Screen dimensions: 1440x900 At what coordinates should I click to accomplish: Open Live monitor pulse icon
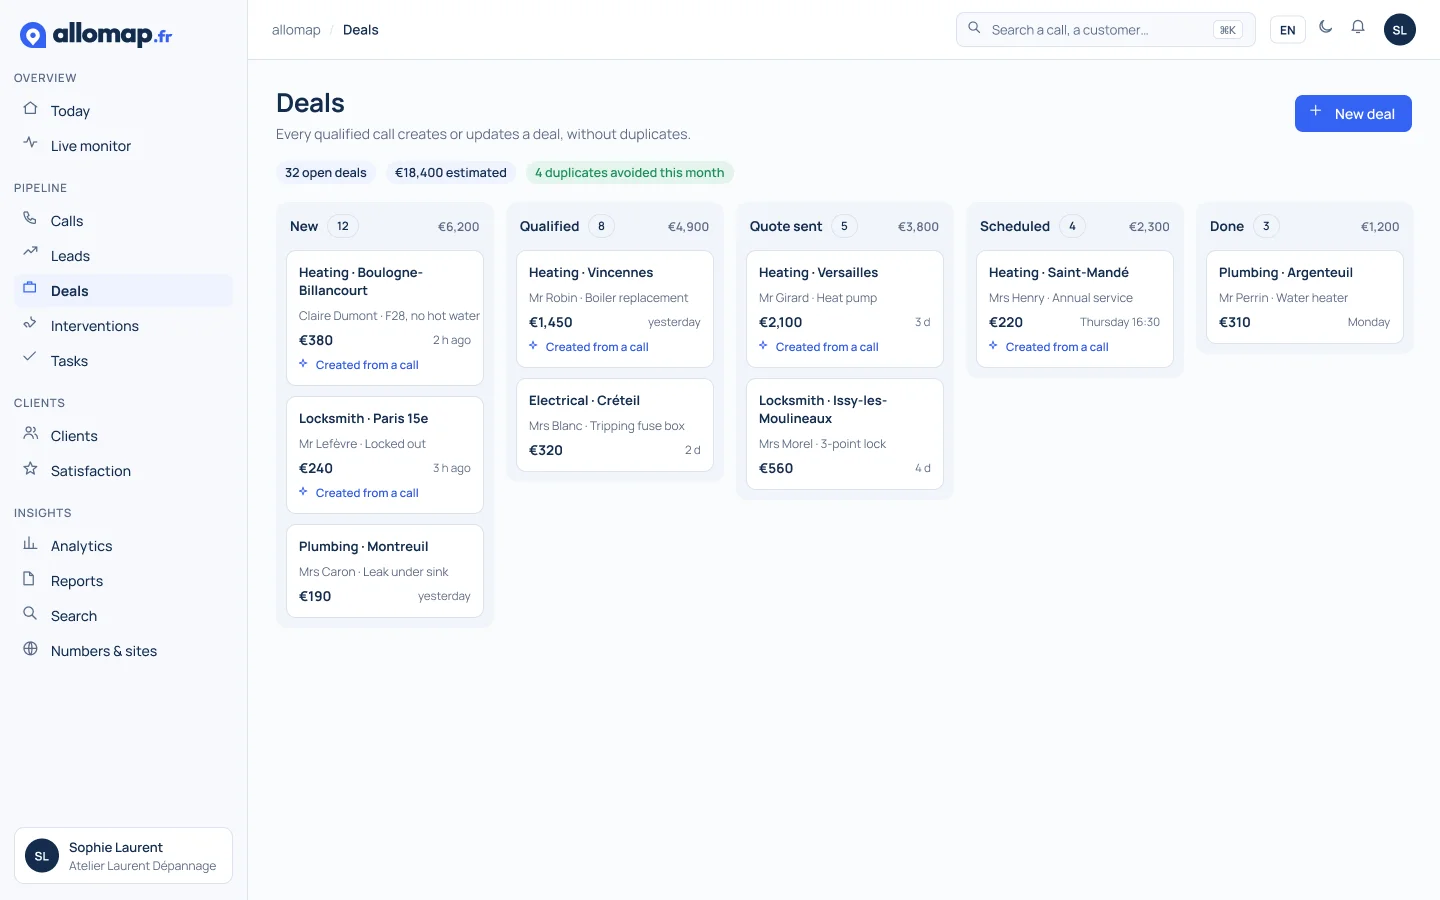pos(30,144)
